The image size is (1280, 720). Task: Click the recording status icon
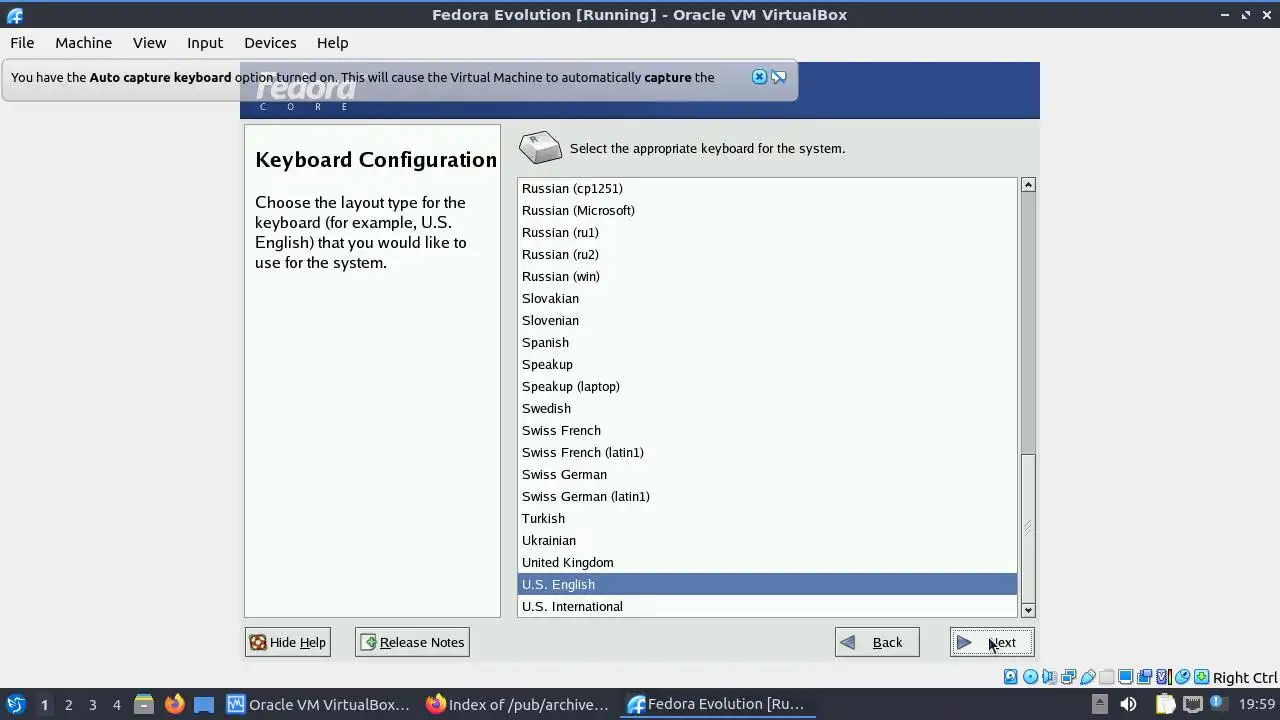(x=1144, y=677)
